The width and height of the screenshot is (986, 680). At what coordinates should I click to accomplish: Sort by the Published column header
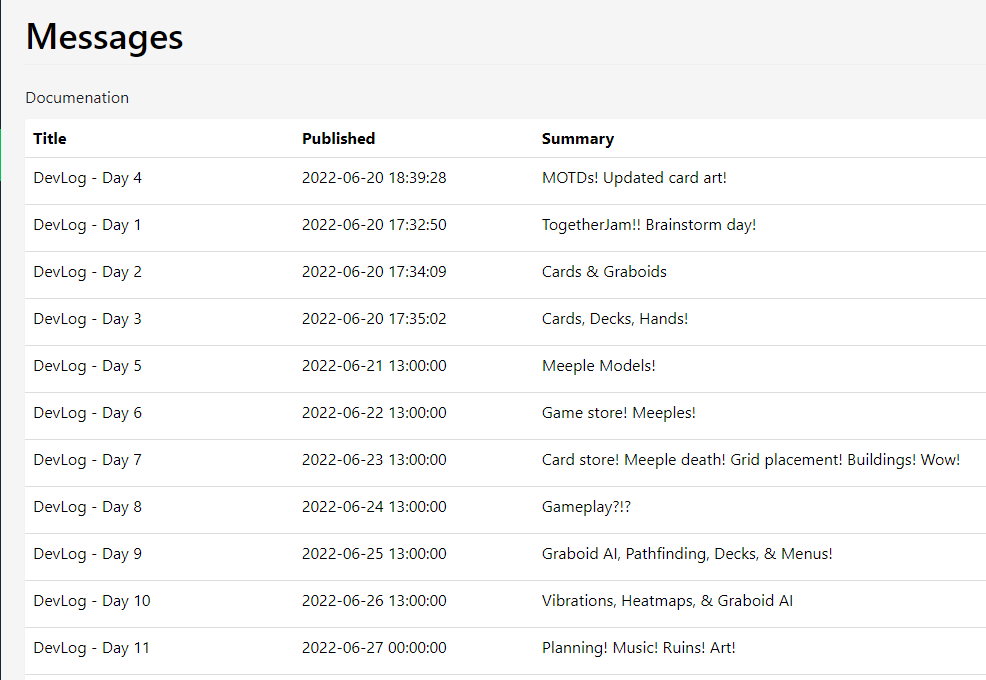click(339, 139)
